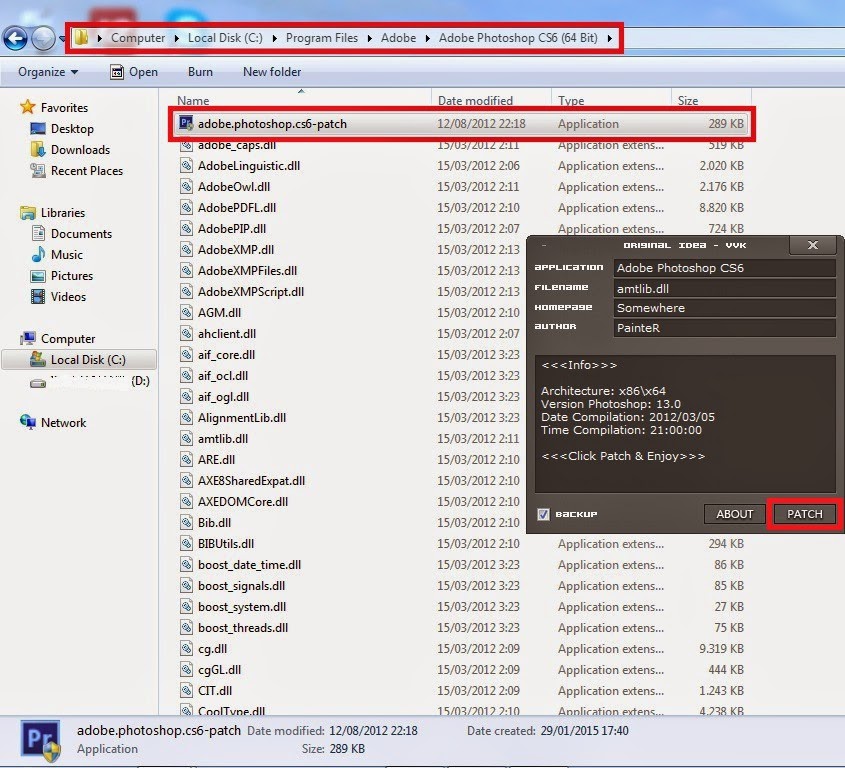Click the Computer icon in sidebar
The height and width of the screenshot is (768, 845).
coord(27,338)
